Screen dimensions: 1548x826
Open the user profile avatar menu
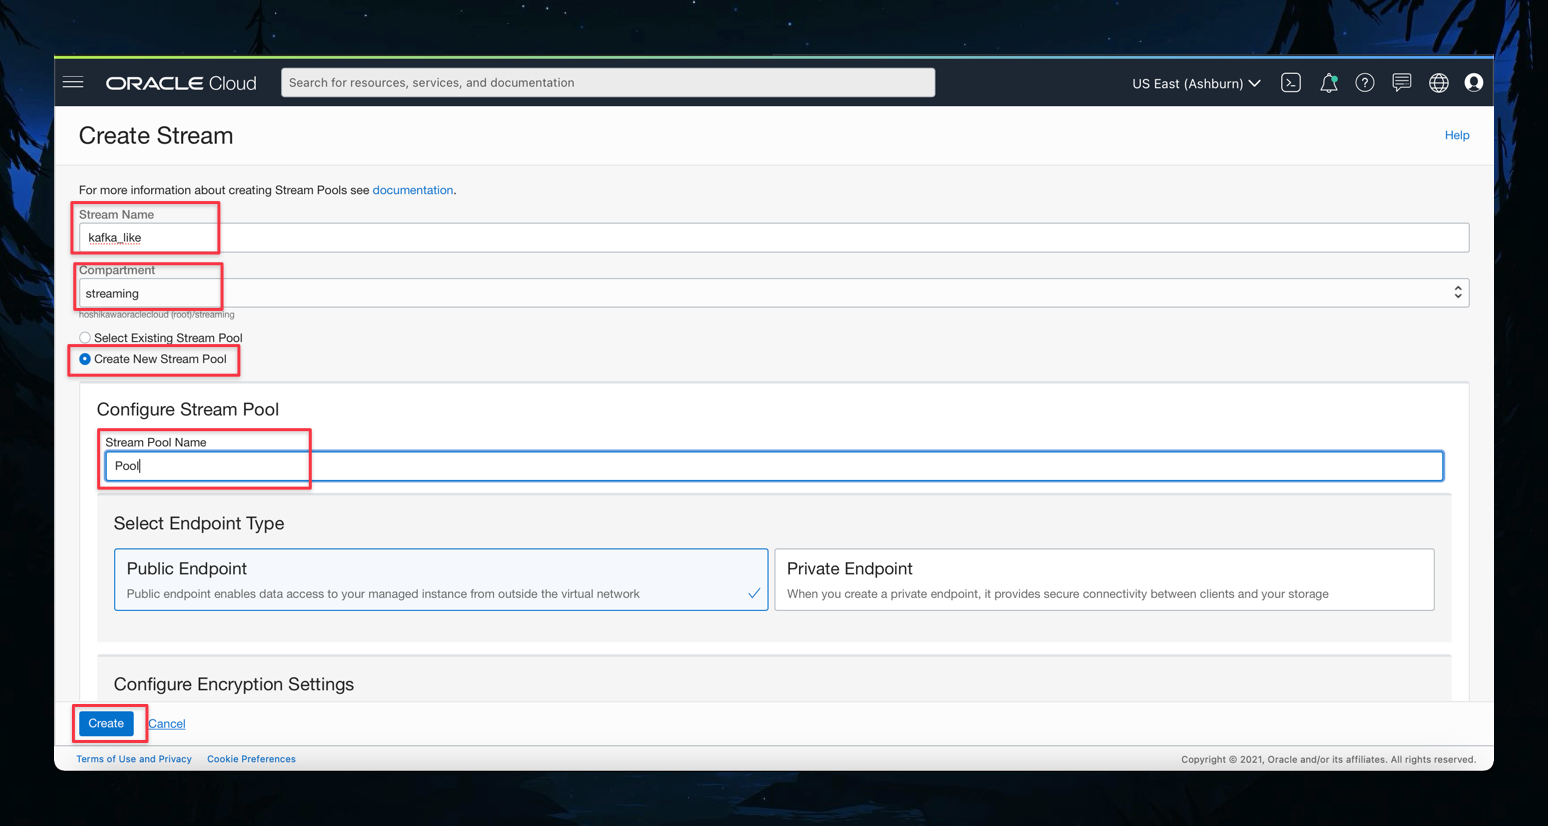click(1474, 83)
